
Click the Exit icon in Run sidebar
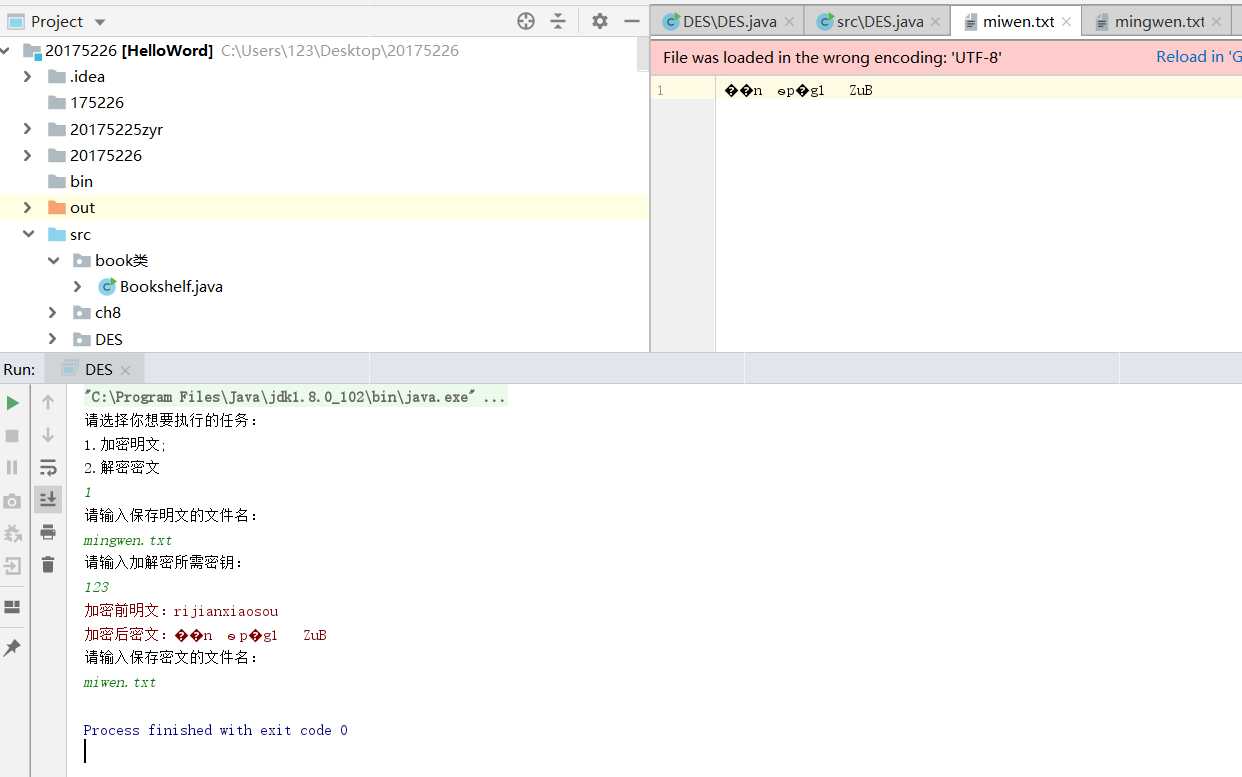(x=12, y=566)
